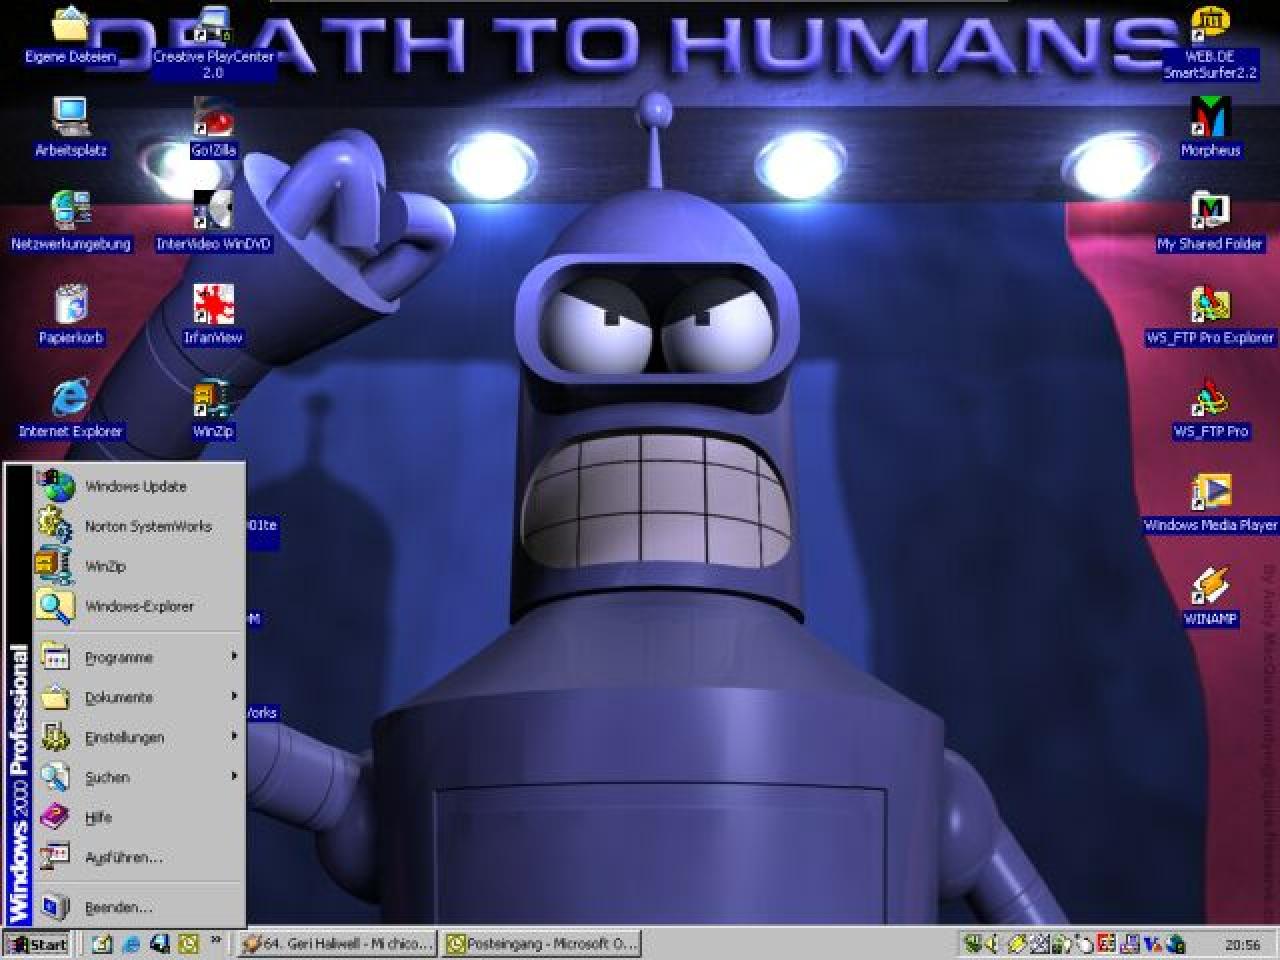Select Windows-Explorer in the Start menu

tap(139, 606)
